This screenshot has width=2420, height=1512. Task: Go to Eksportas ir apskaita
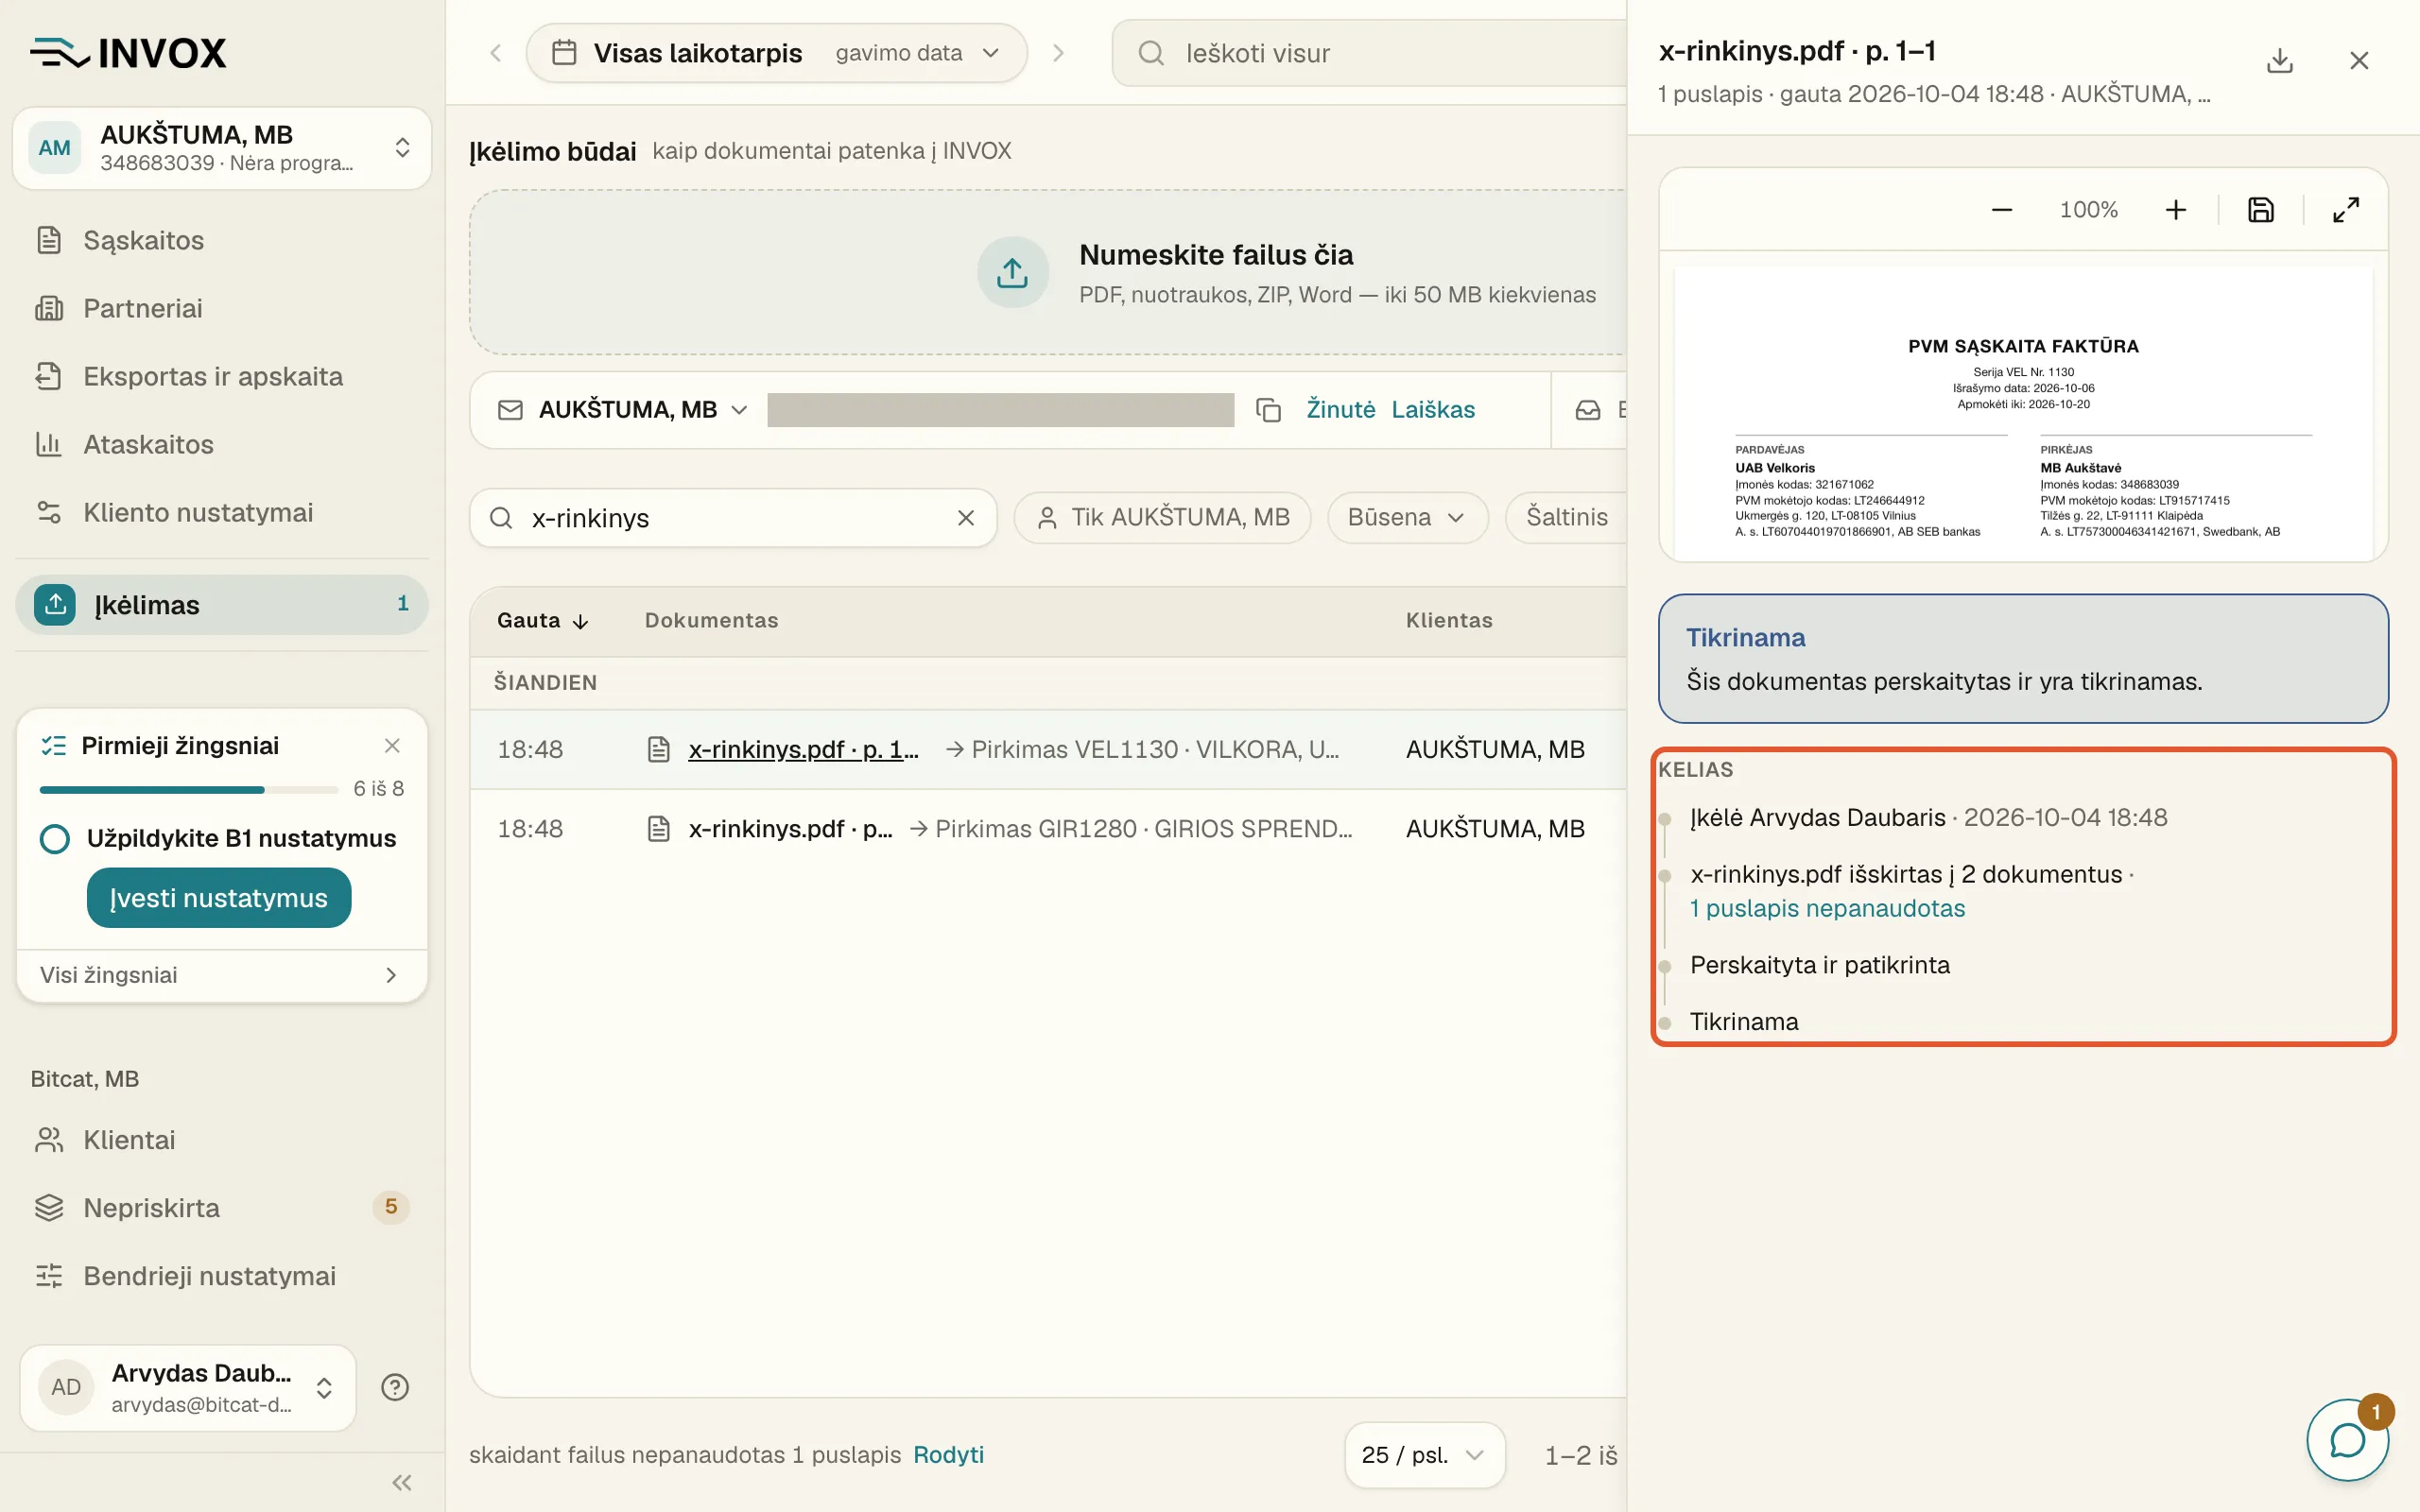click(x=222, y=376)
